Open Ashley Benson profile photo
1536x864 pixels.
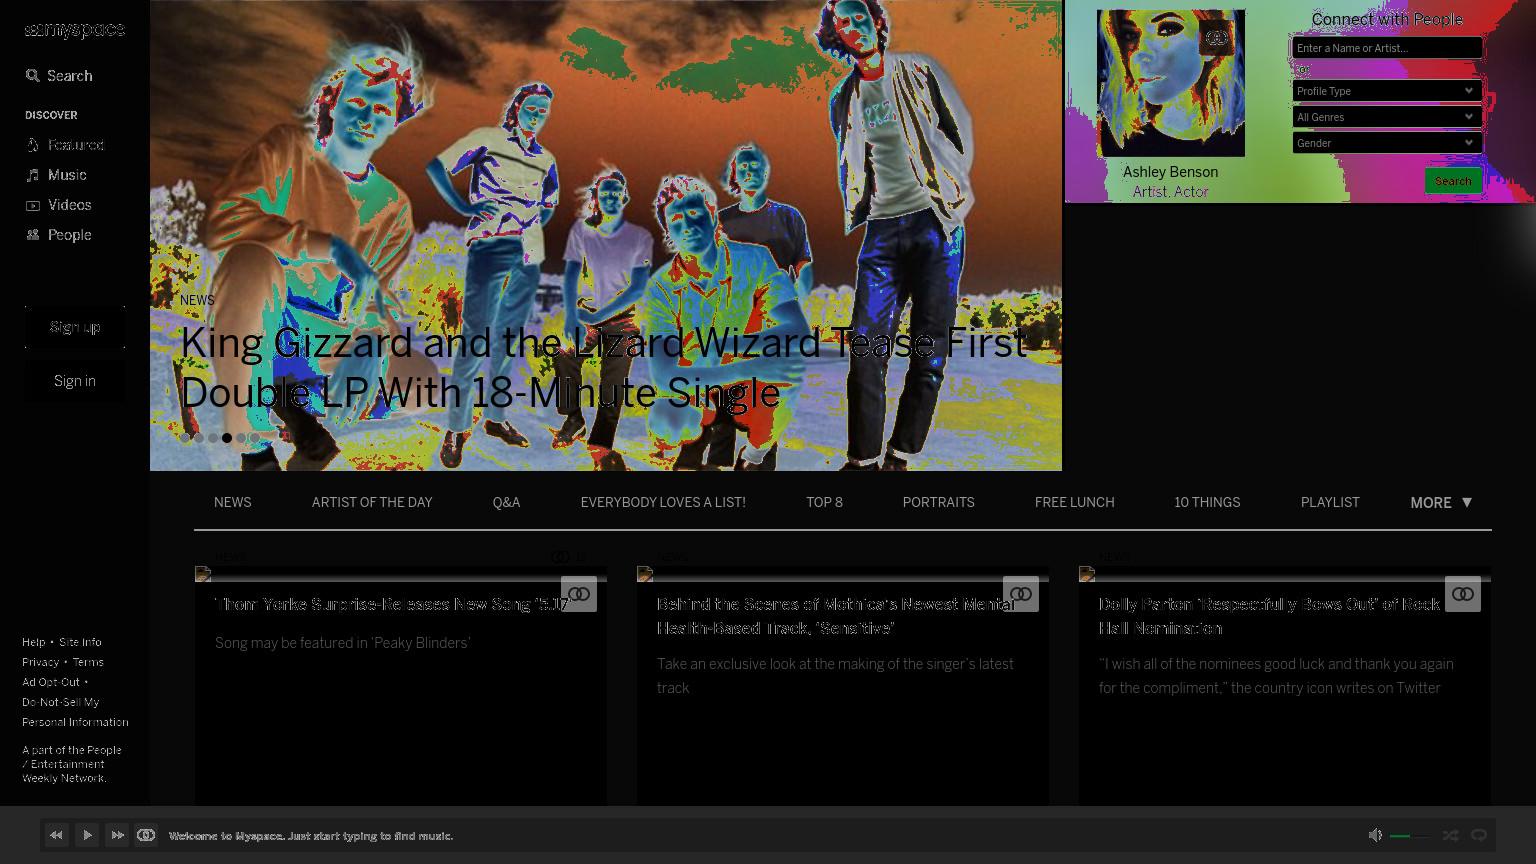pyautogui.click(x=1171, y=83)
